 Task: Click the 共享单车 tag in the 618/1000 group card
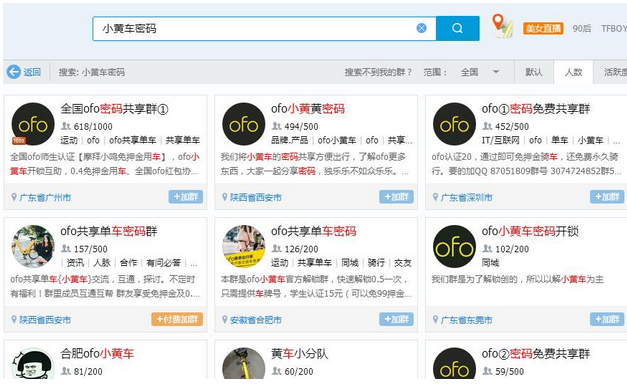click(183, 140)
